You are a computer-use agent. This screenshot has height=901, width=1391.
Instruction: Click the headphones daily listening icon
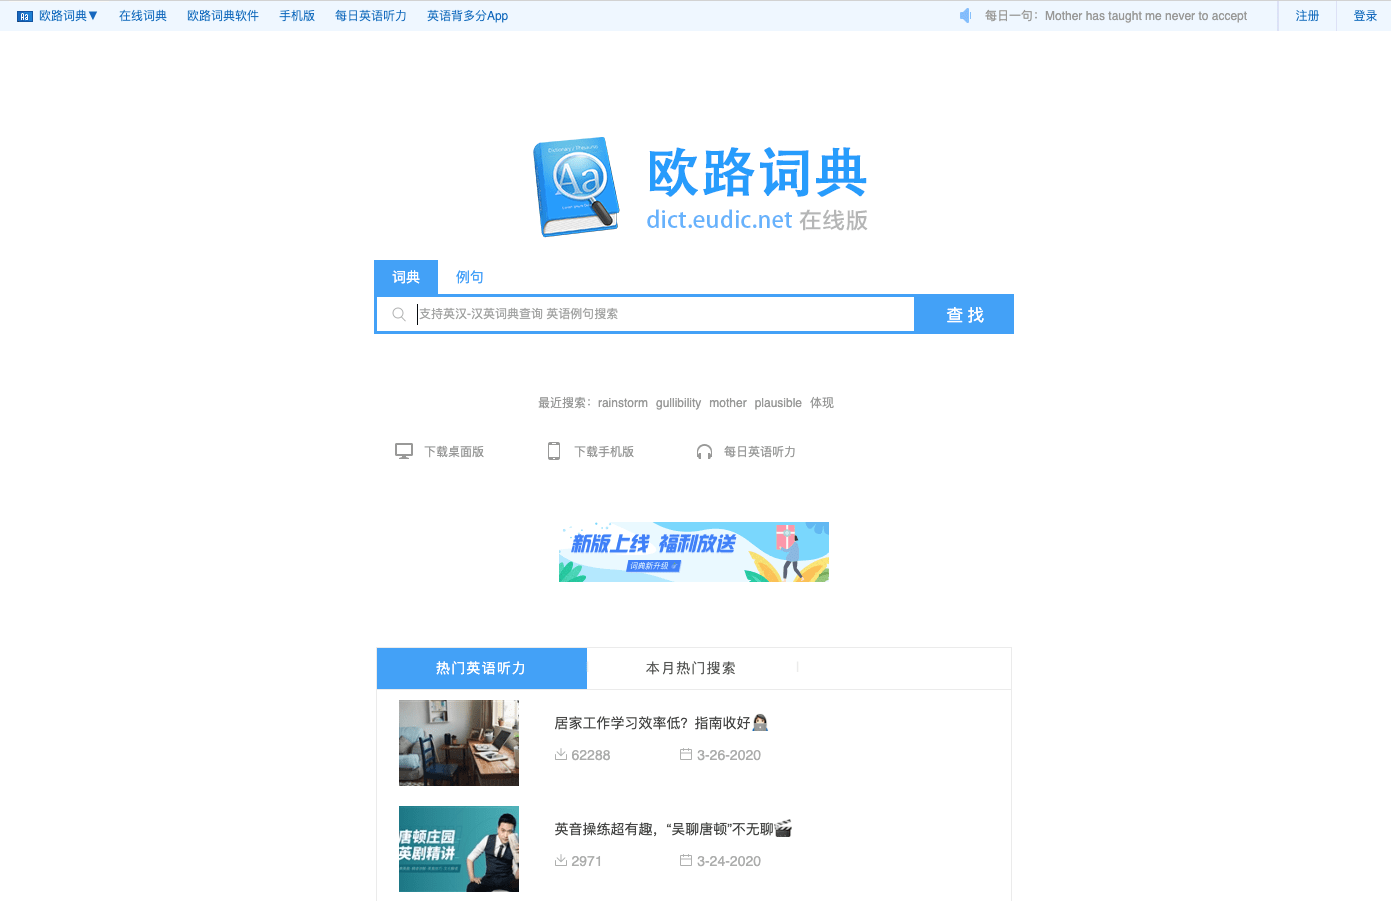(x=704, y=452)
